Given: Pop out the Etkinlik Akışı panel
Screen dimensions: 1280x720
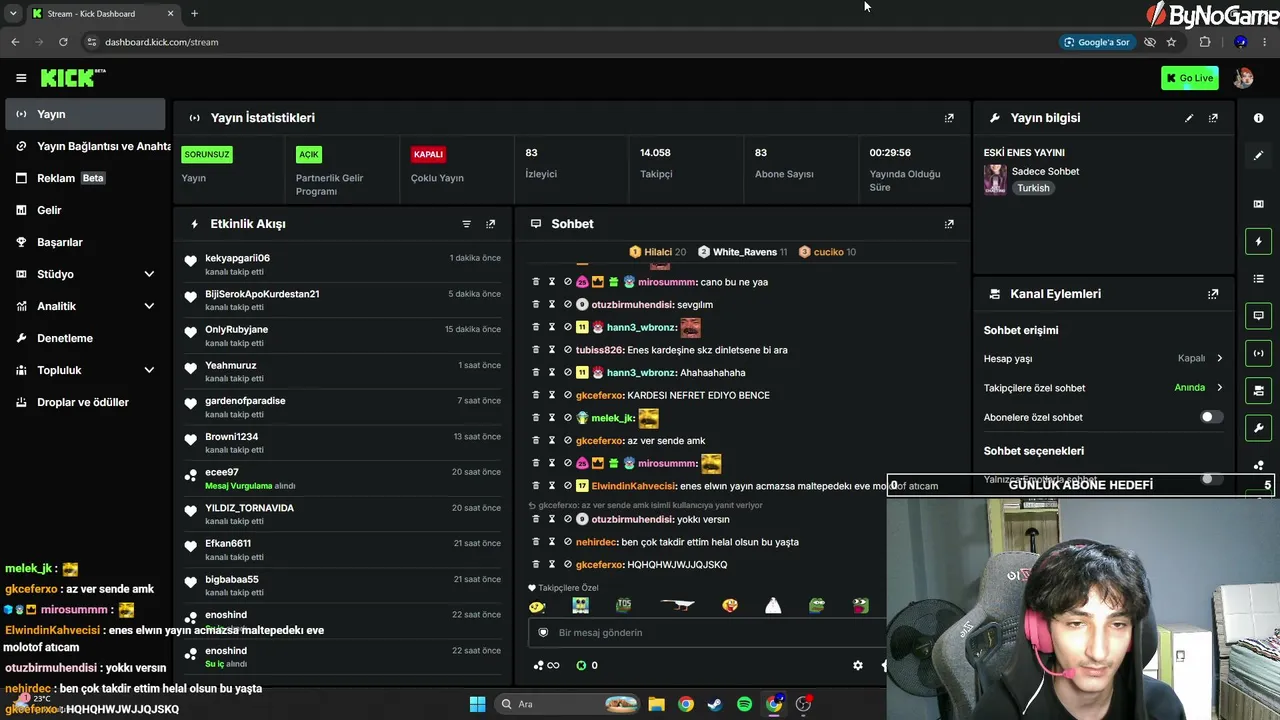Looking at the screenshot, I should tap(490, 224).
